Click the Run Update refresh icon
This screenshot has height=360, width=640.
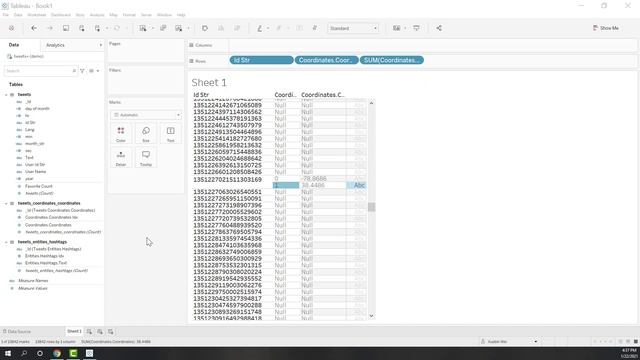117,28
